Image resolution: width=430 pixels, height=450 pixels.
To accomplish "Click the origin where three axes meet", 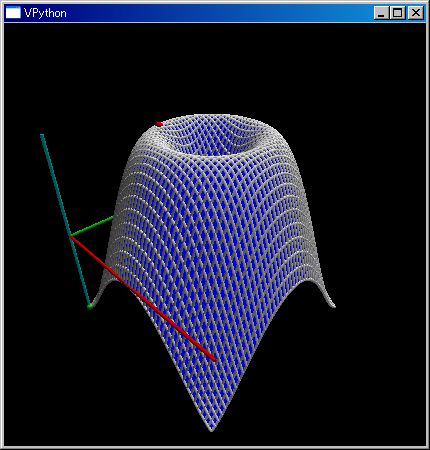I will pyautogui.click(x=71, y=236).
